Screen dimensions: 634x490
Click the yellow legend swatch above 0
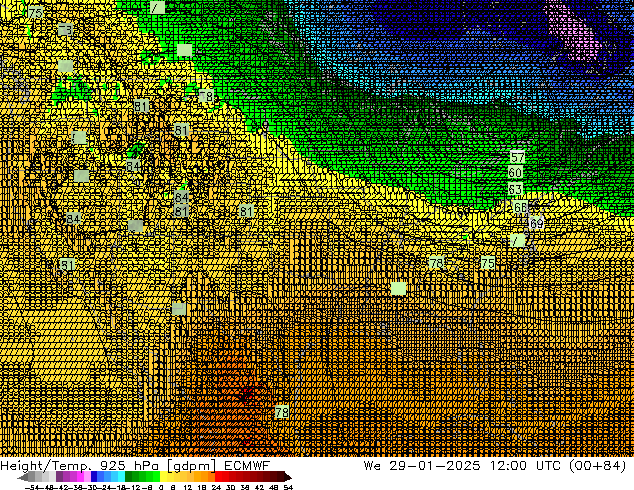coord(163,476)
